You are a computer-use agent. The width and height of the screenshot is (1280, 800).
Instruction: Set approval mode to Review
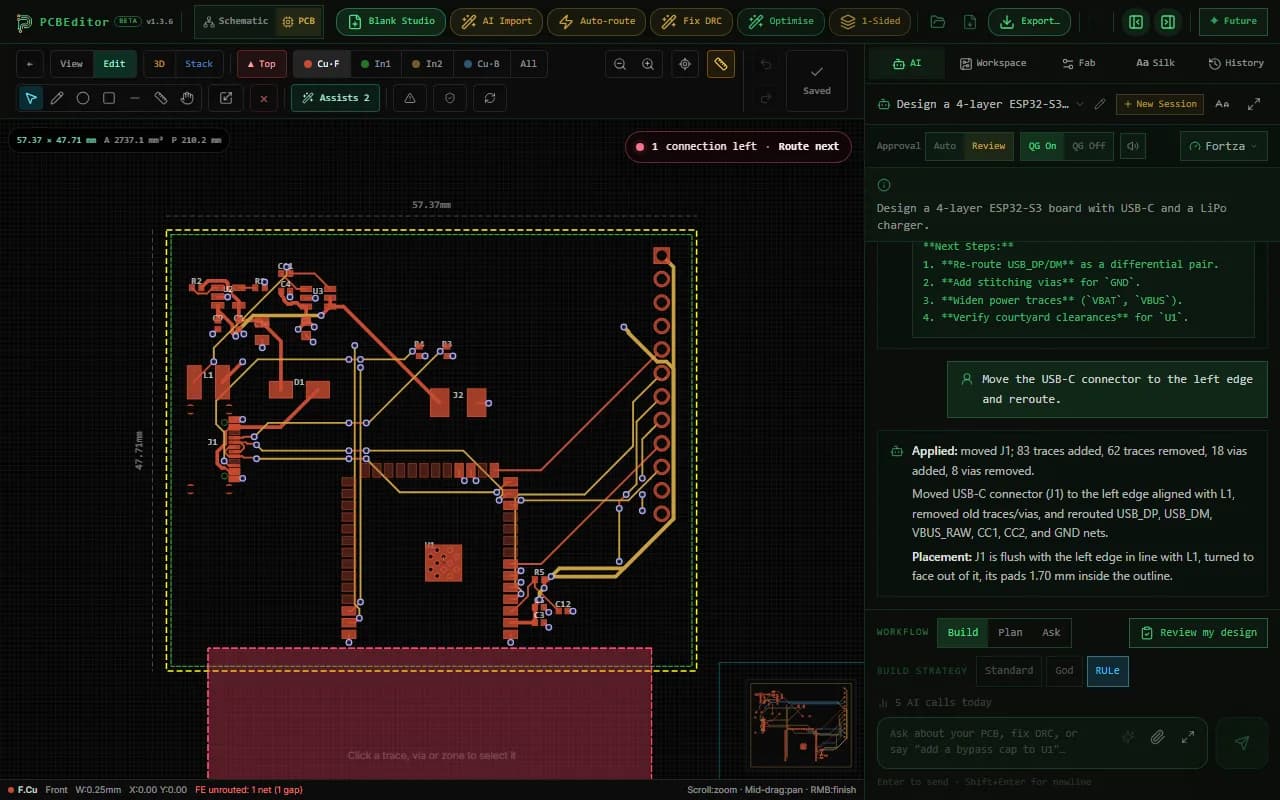click(988, 146)
